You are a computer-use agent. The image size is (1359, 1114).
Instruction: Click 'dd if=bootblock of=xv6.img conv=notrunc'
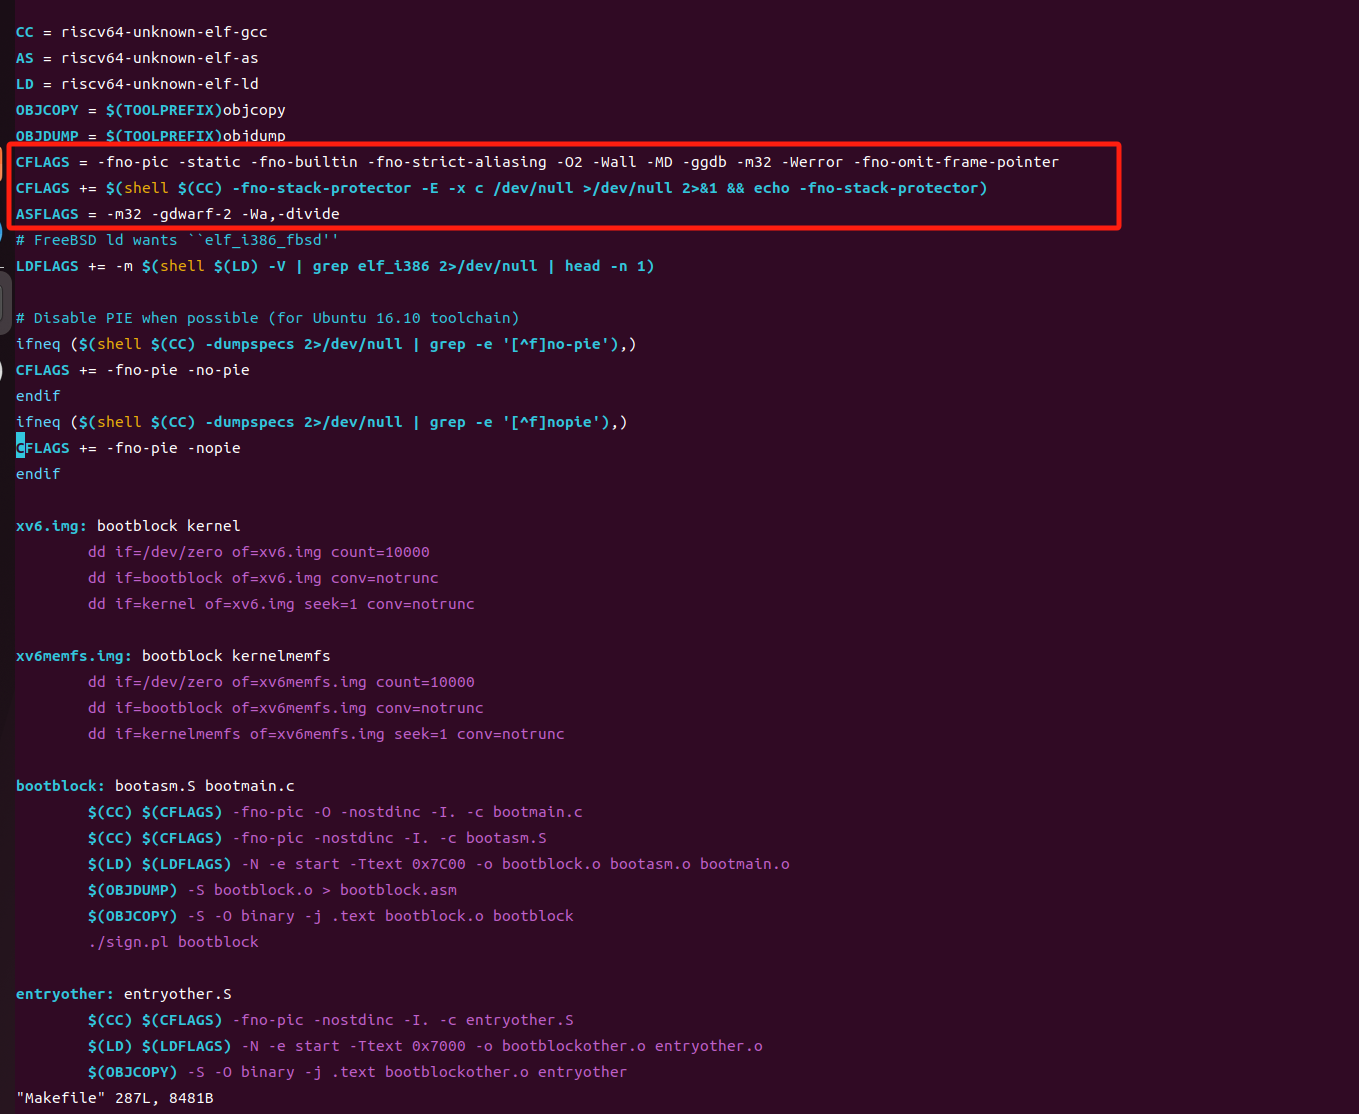pyautogui.click(x=263, y=578)
